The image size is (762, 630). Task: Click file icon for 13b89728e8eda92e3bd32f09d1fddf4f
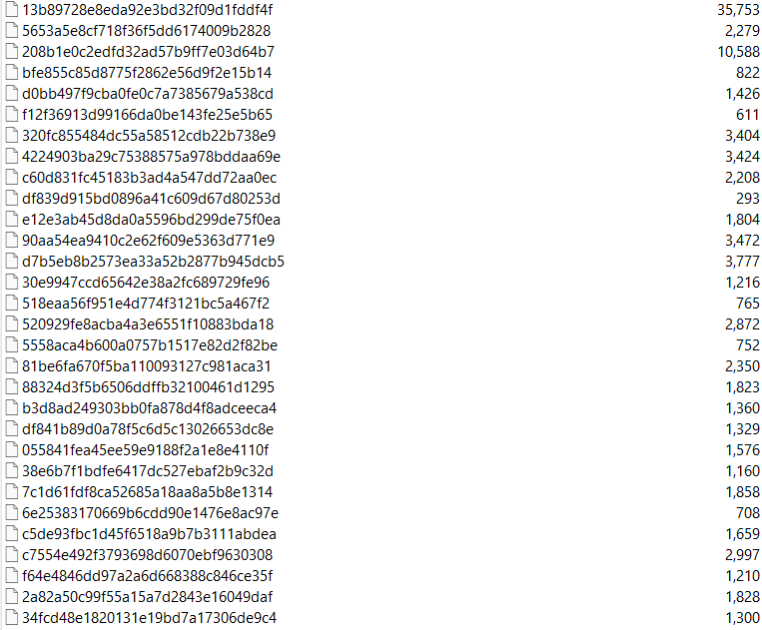pos(12,10)
